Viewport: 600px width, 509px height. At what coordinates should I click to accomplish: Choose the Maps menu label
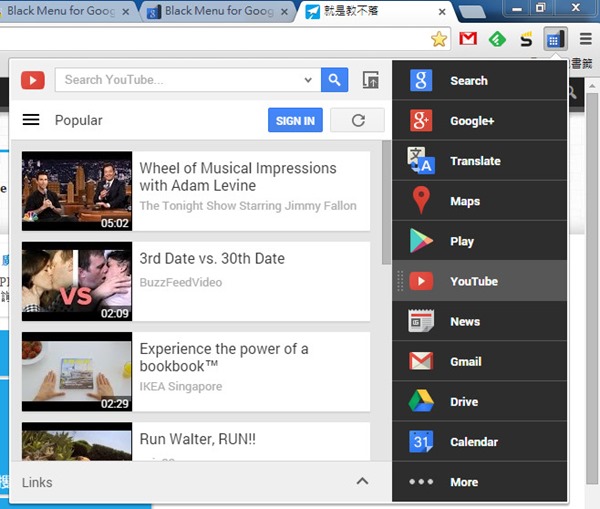tap(465, 201)
